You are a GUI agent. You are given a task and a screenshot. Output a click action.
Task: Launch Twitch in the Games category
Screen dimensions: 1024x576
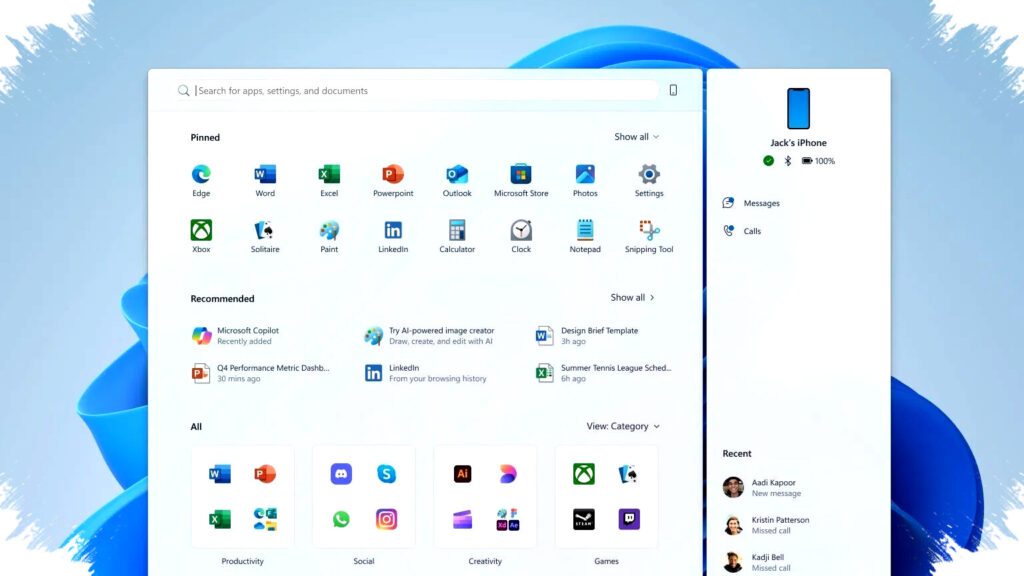630,519
